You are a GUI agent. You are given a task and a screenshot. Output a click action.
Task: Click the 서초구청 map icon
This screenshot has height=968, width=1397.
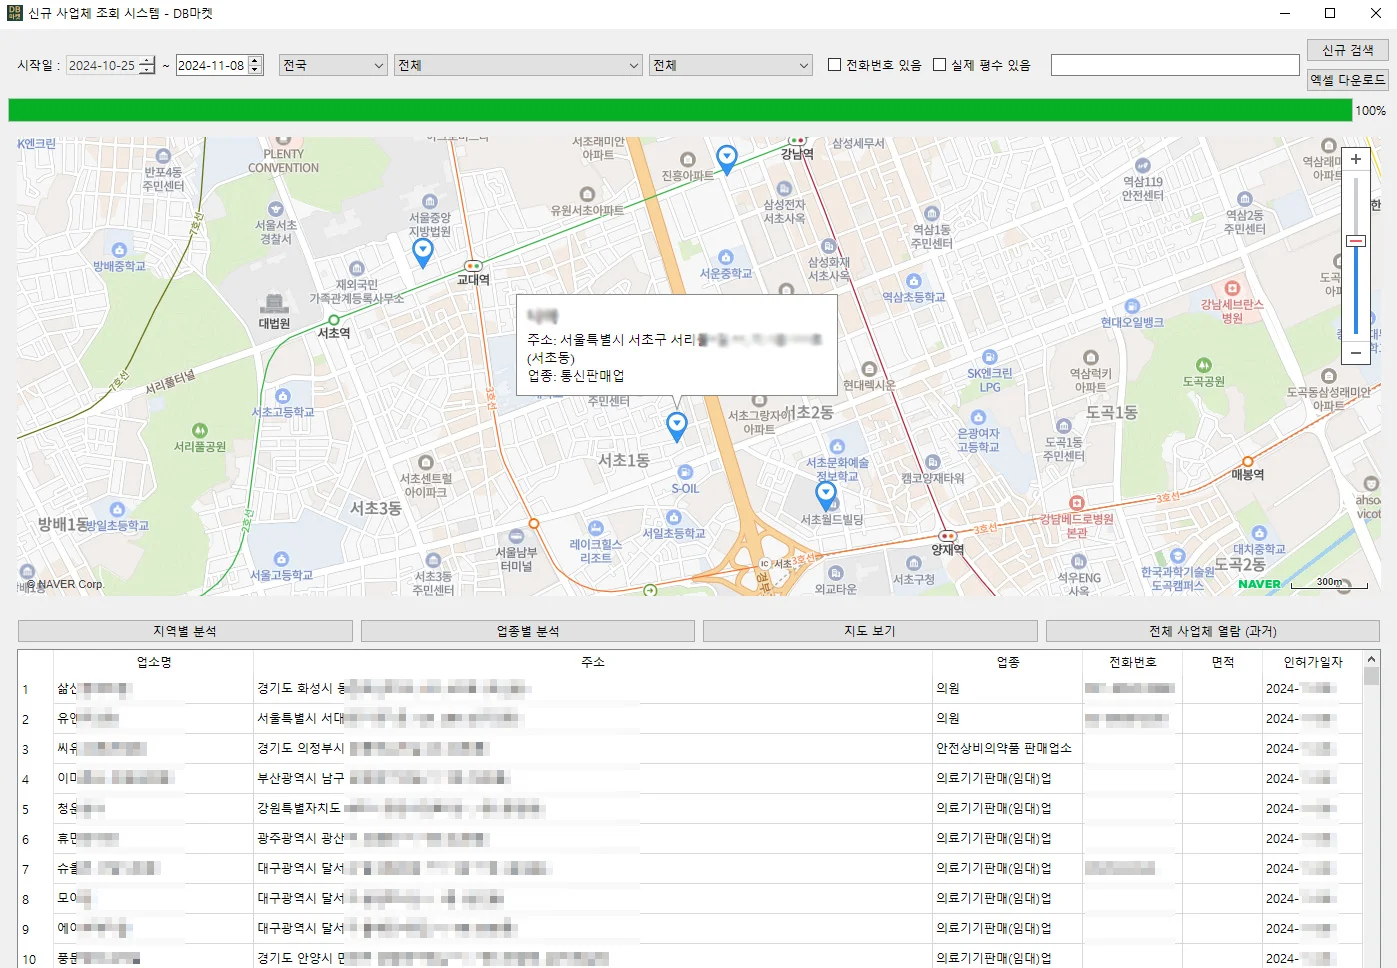914,563
